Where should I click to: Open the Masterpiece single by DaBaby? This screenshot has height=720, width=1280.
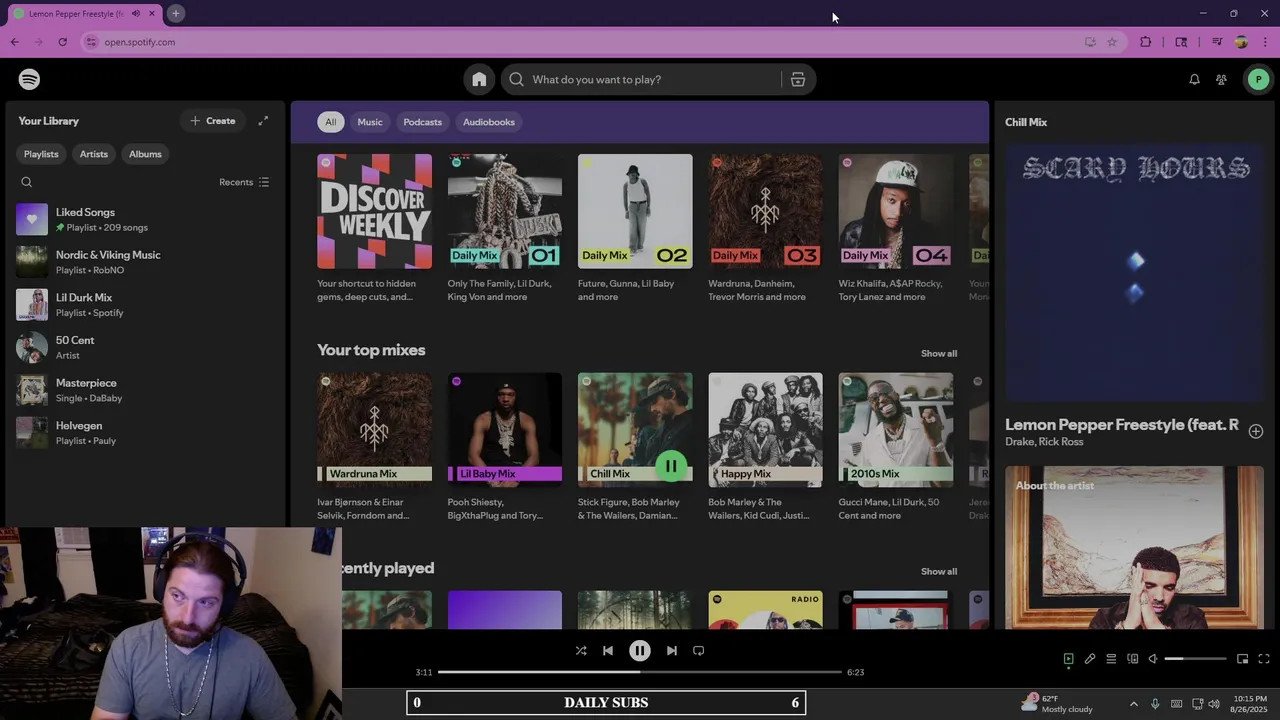point(143,390)
